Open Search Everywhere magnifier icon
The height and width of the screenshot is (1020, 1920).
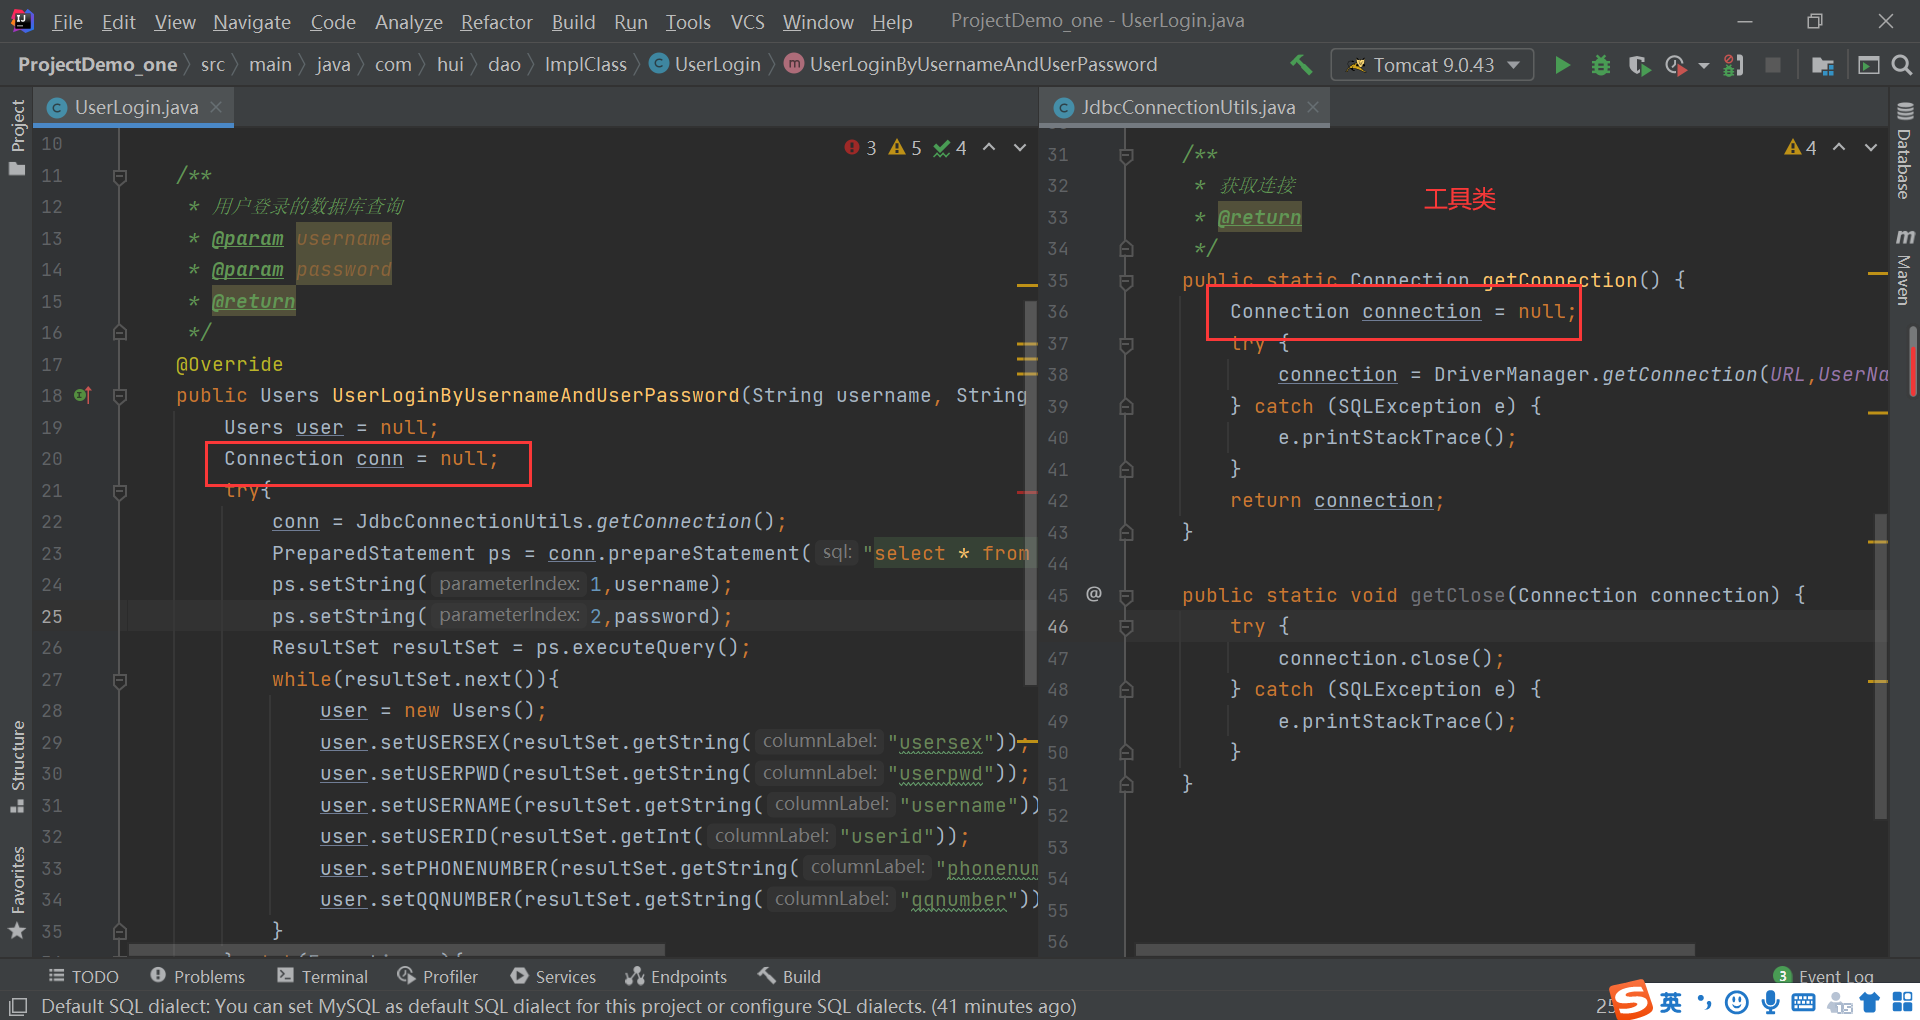point(1902,65)
